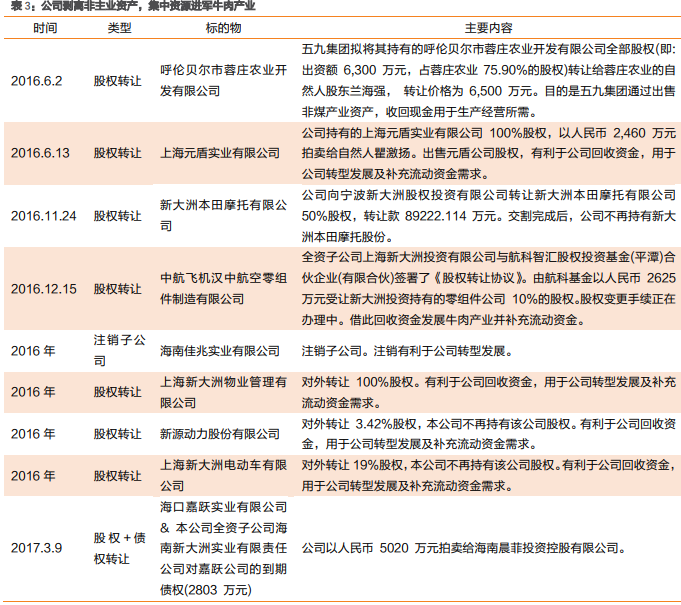Viewport: 681px width, 605px height.
Task: Click date cell 2016.6.13
Action: (x=40, y=153)
